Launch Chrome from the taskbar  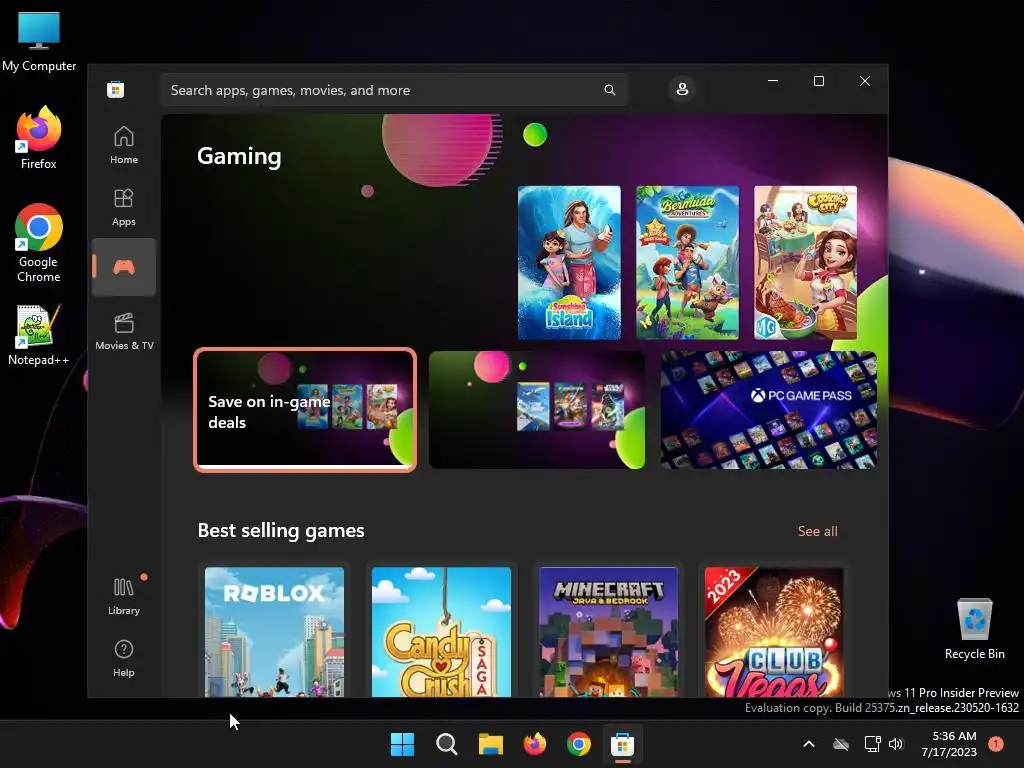click(x=579, y=744)
